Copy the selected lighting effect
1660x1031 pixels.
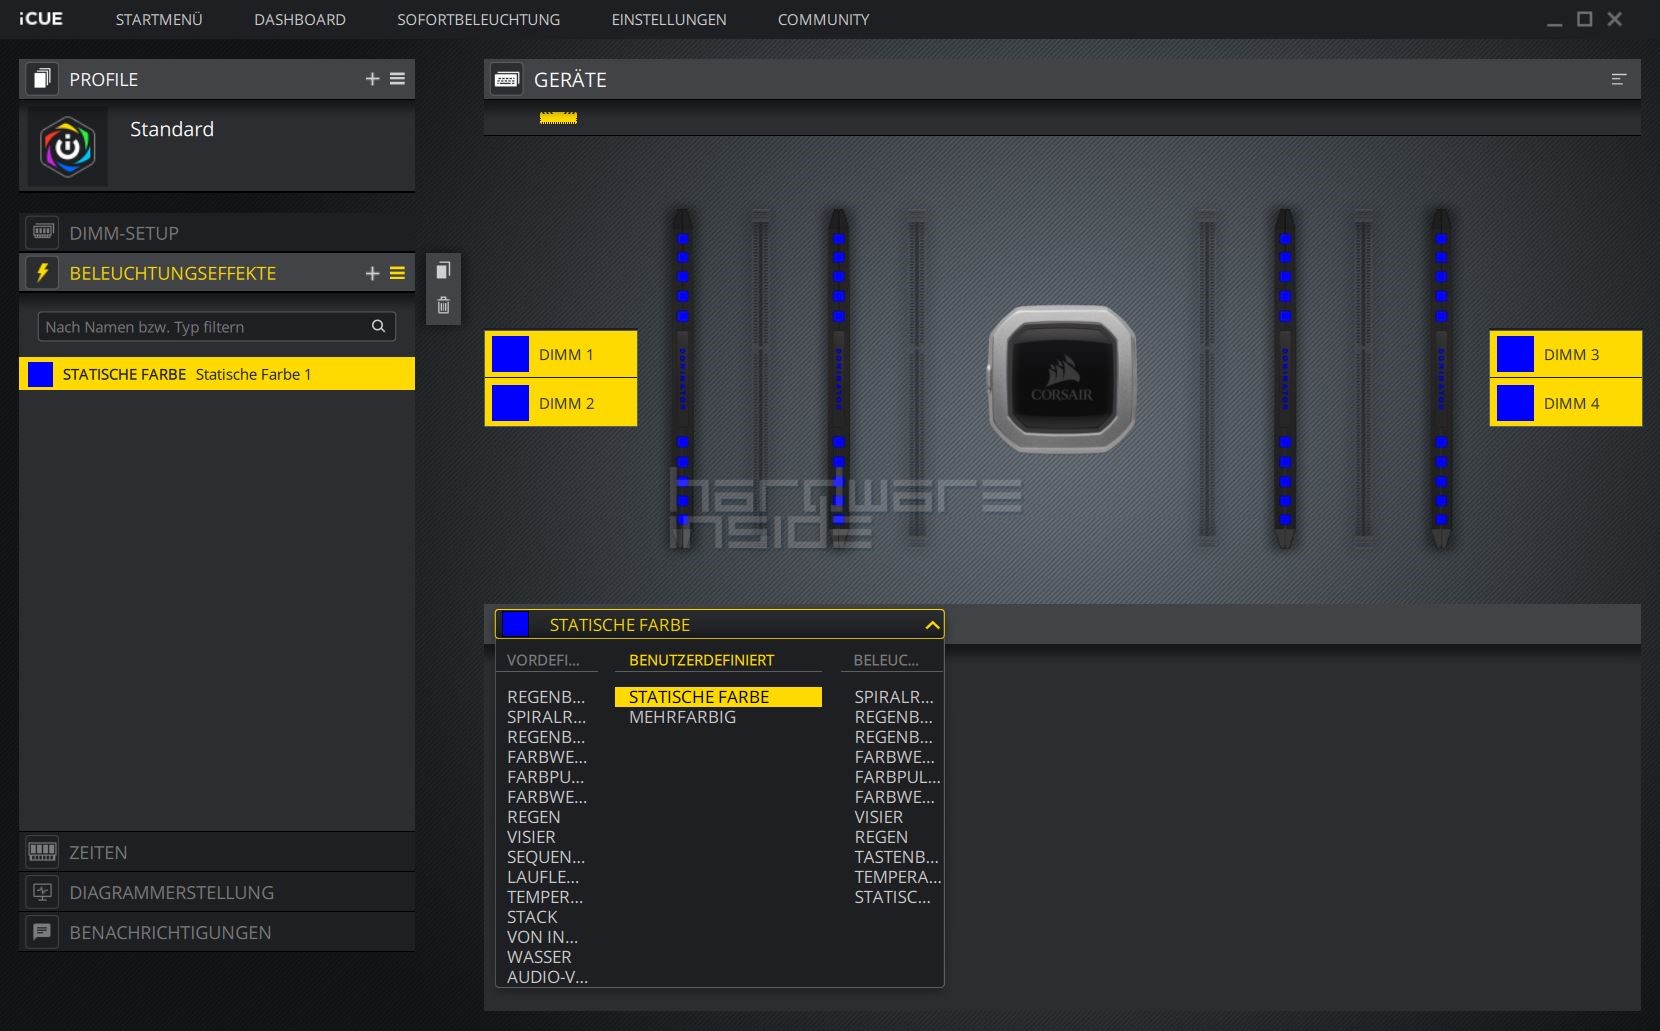[x=443, y=270]
